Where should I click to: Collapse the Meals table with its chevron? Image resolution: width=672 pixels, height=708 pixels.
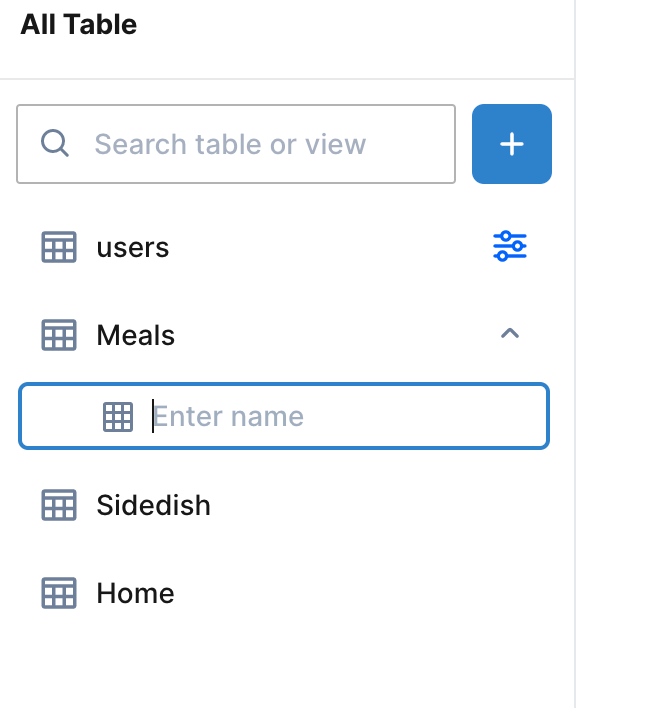(x=510, y=334)
